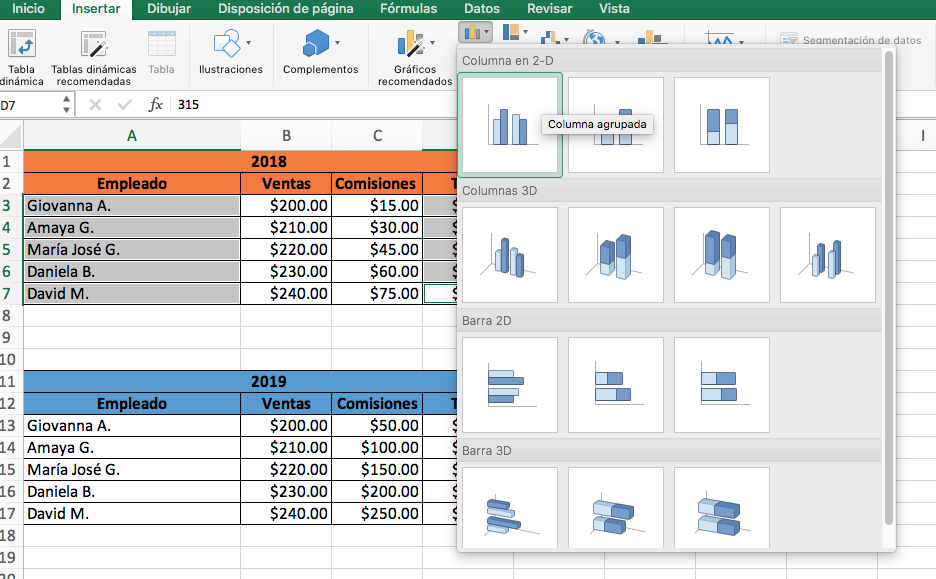
Task: Pick the first Barra 3D chart style
Action: [509, 508]
